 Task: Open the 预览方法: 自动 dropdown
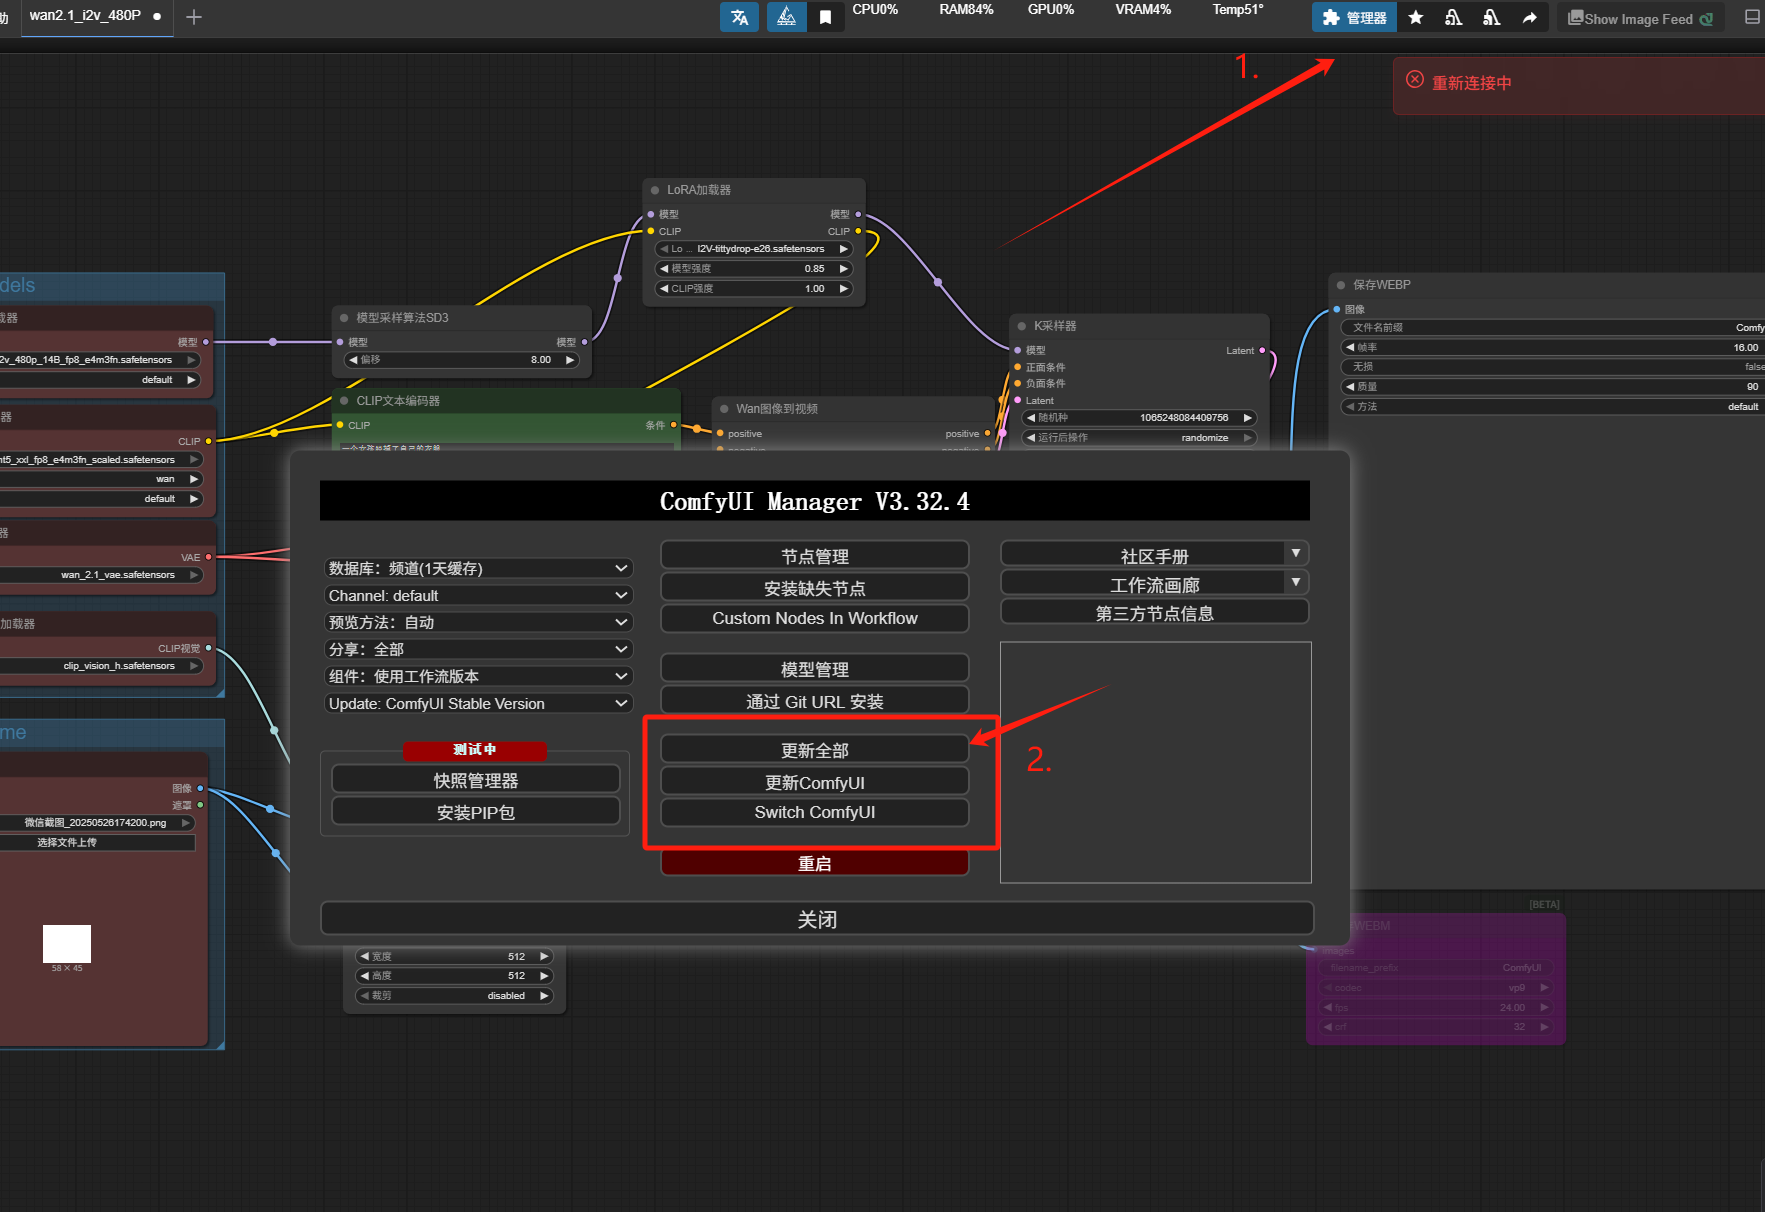[479, 622]
